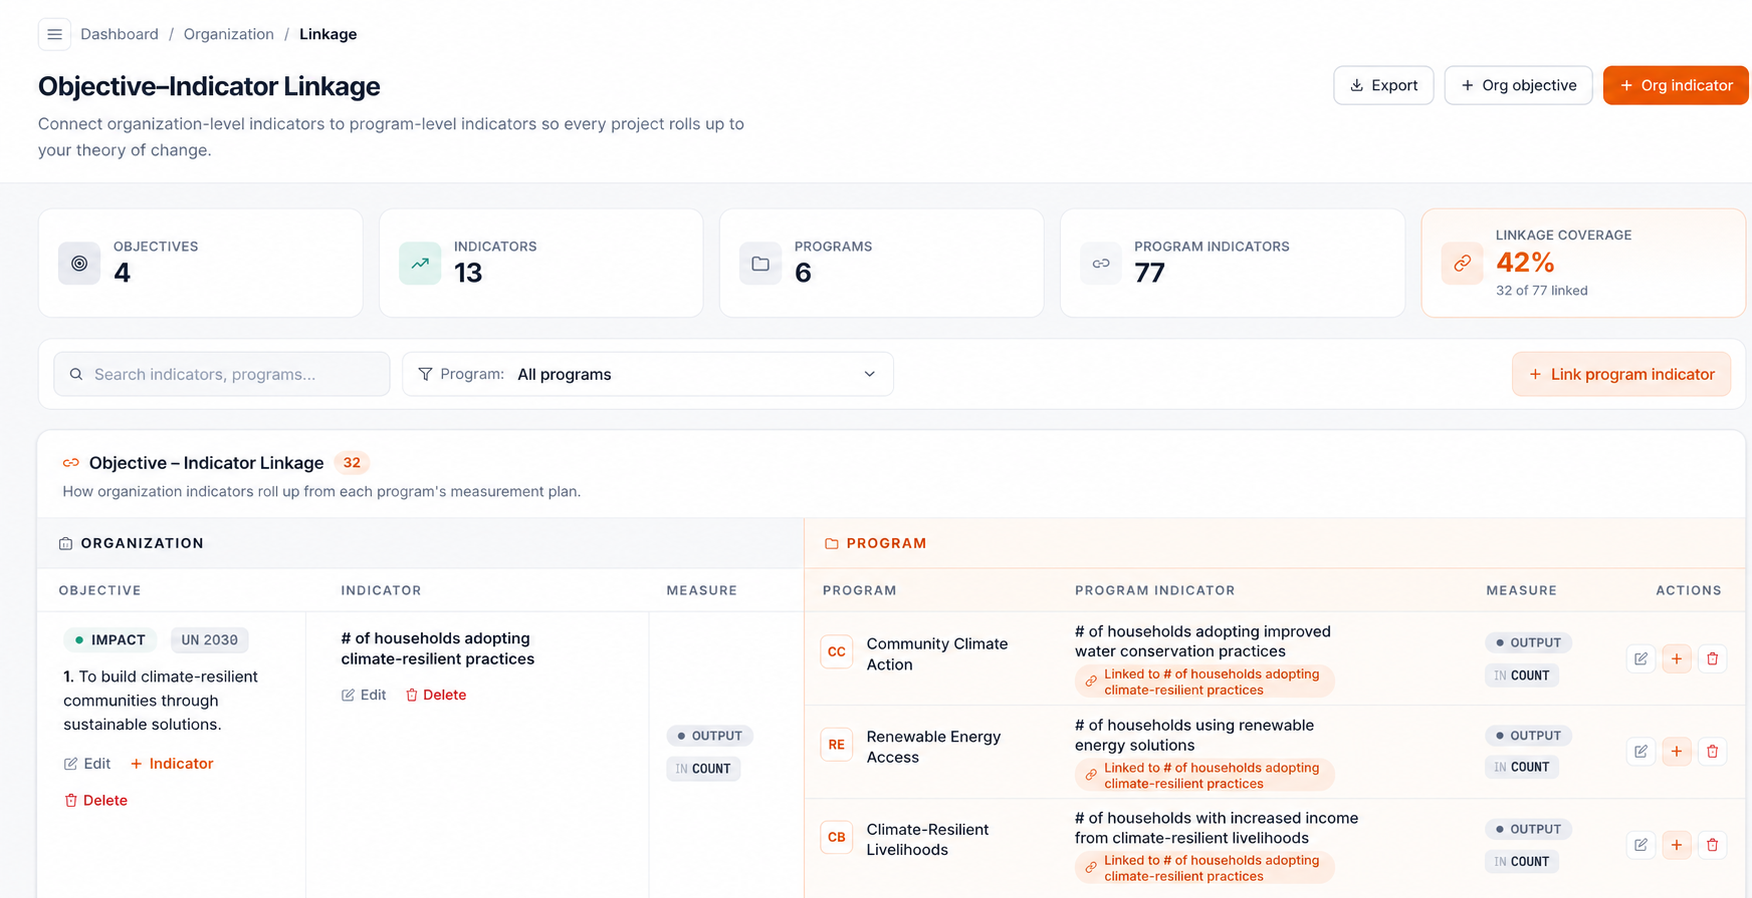
Task: Add a new Org objective
Action: click(1518, 85)
